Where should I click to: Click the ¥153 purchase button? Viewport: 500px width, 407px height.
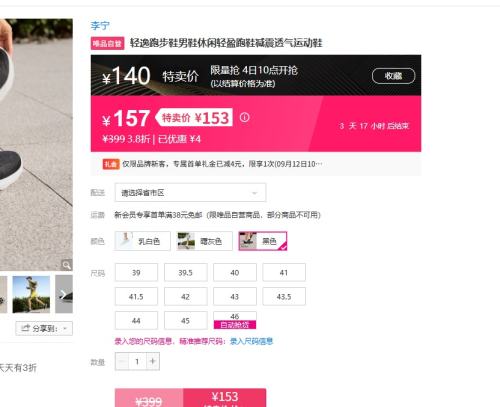pos(225,398)
